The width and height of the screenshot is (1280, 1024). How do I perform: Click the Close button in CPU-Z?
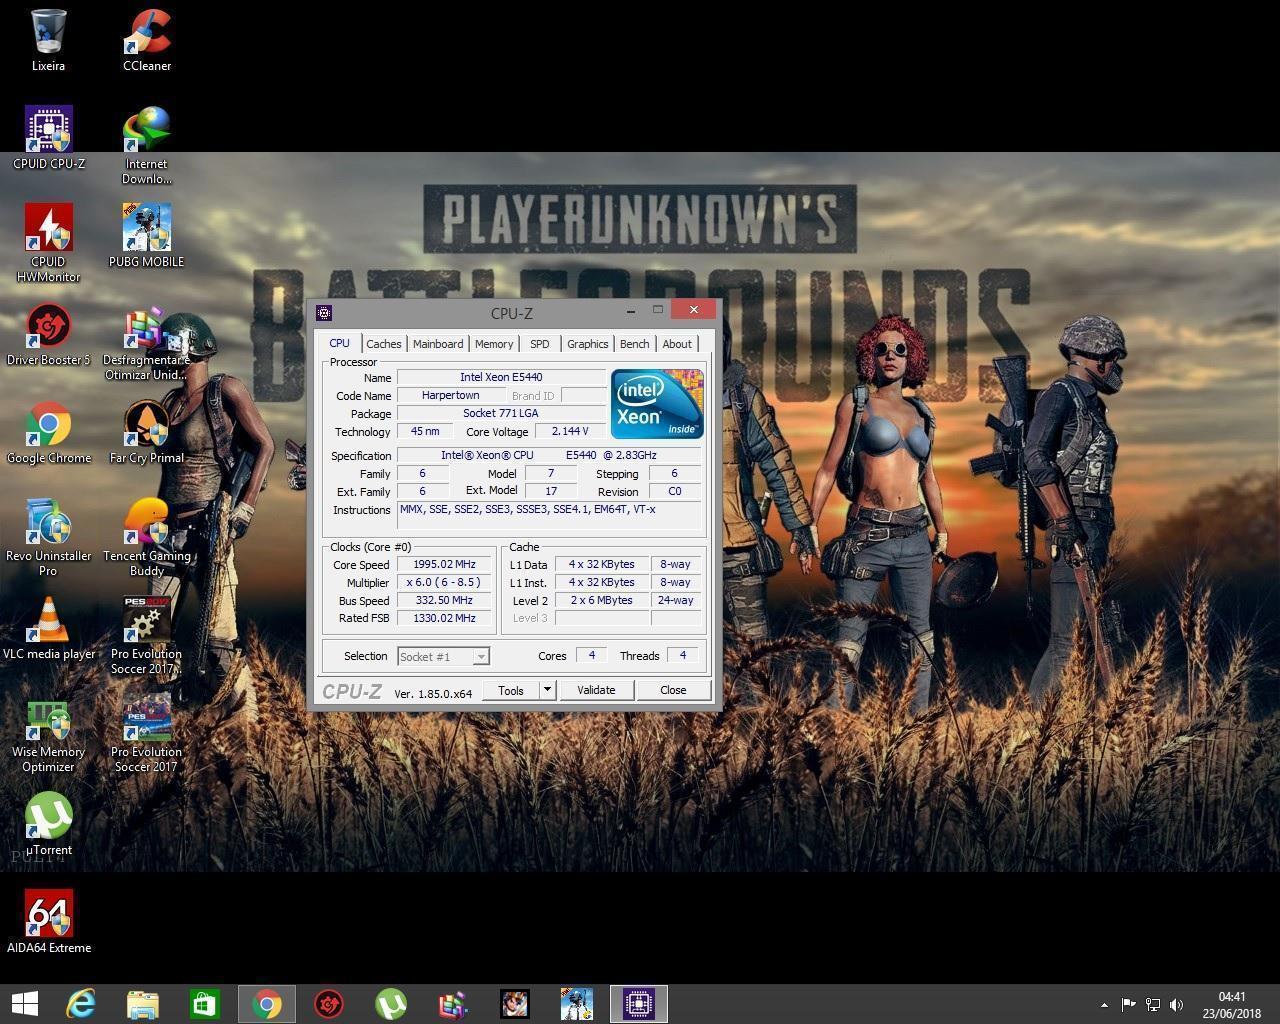673,690
